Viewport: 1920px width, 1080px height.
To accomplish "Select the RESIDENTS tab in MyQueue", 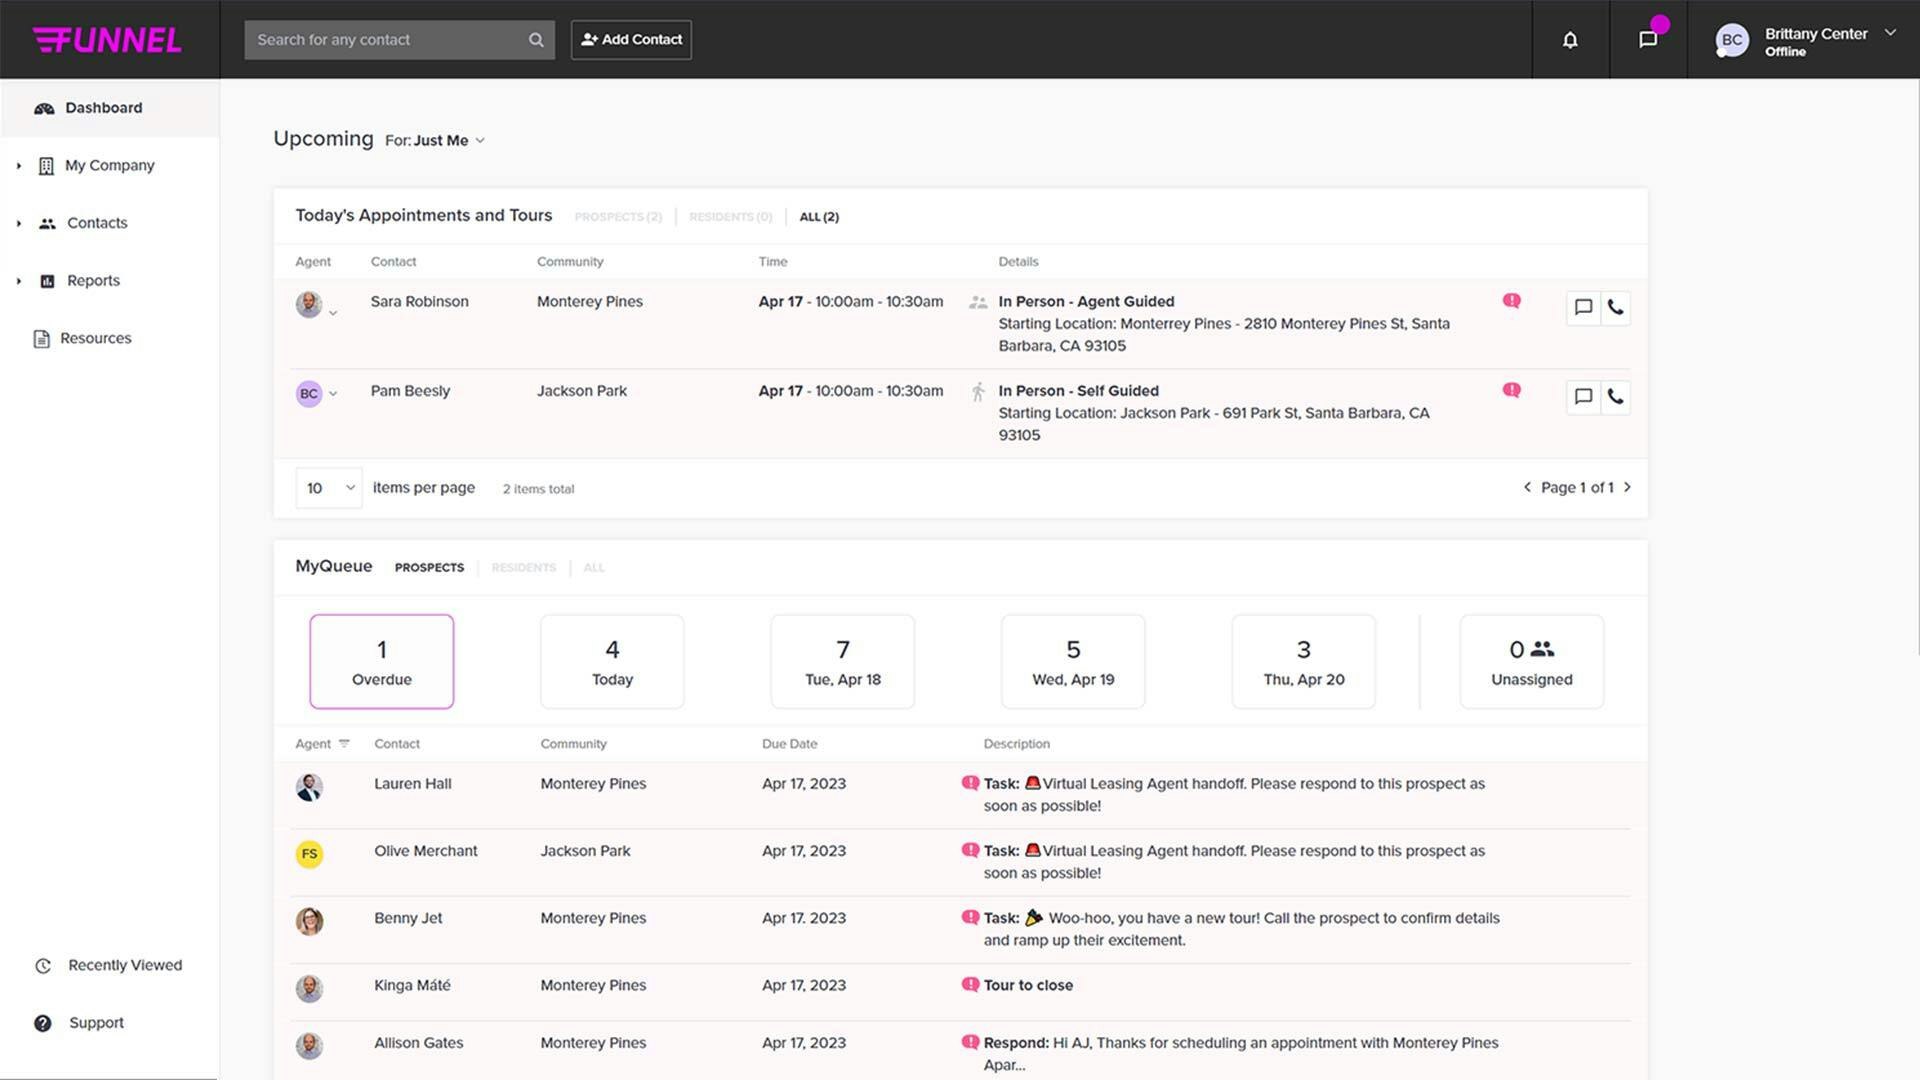I will [523, 567].
